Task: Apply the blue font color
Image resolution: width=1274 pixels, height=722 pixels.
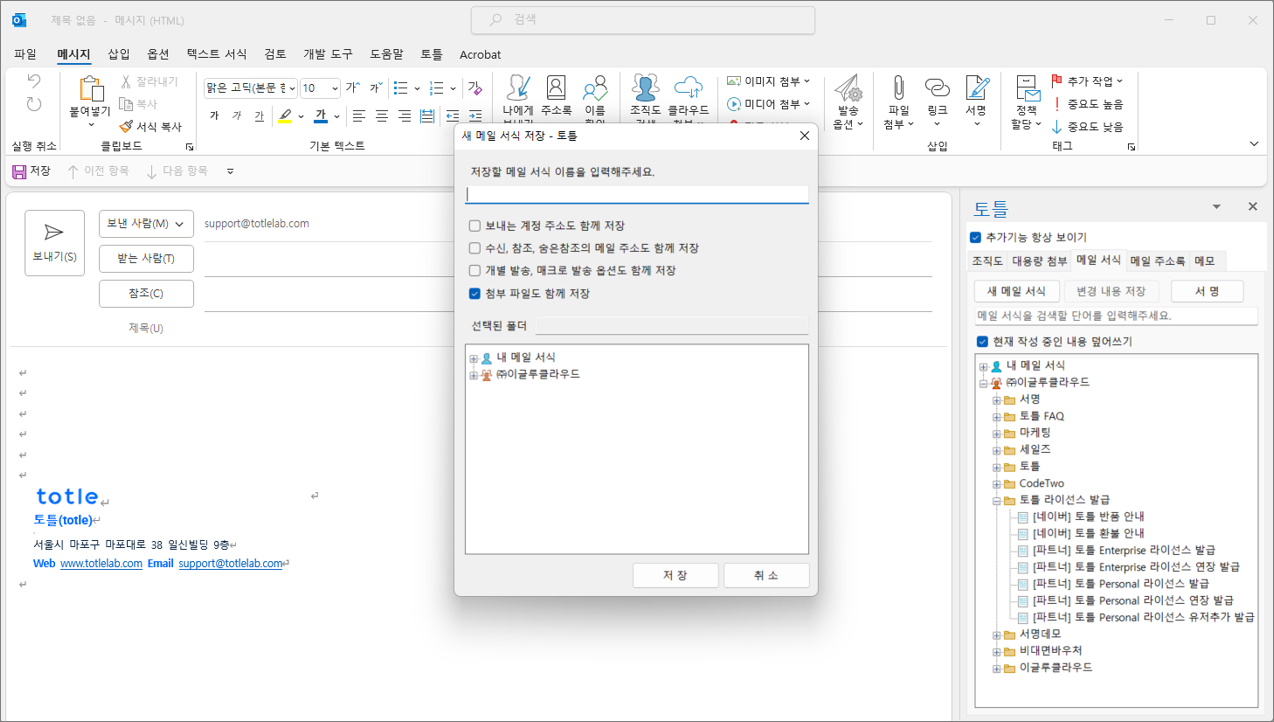Action: [320, 116]
